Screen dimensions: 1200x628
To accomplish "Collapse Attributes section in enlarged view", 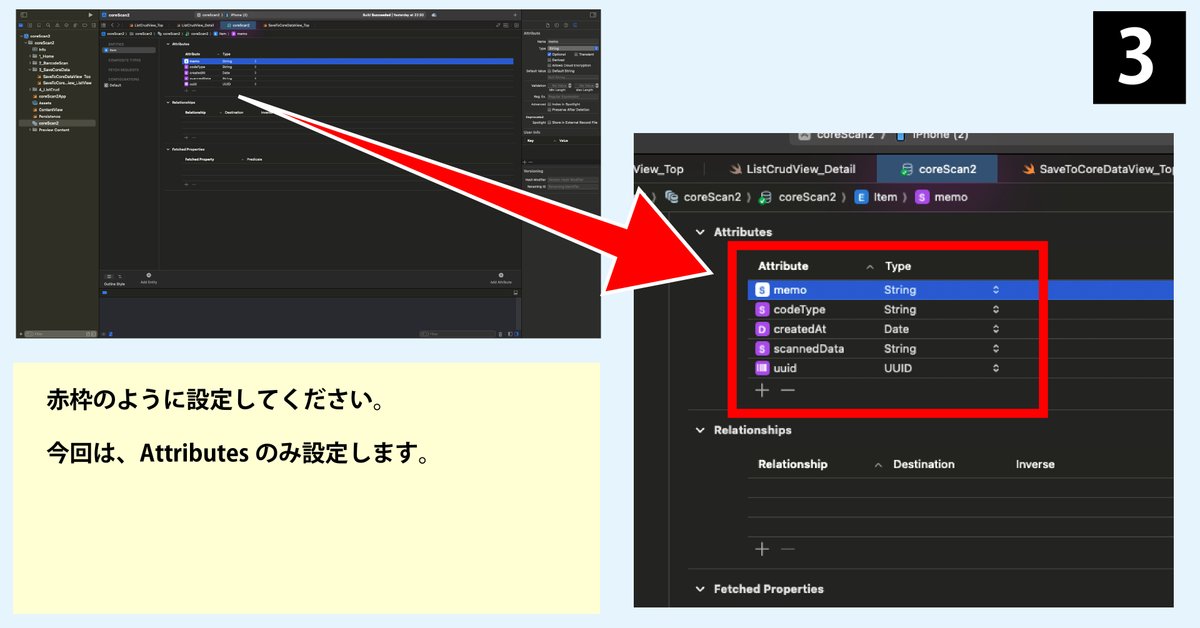I will [x=700, y=232].
